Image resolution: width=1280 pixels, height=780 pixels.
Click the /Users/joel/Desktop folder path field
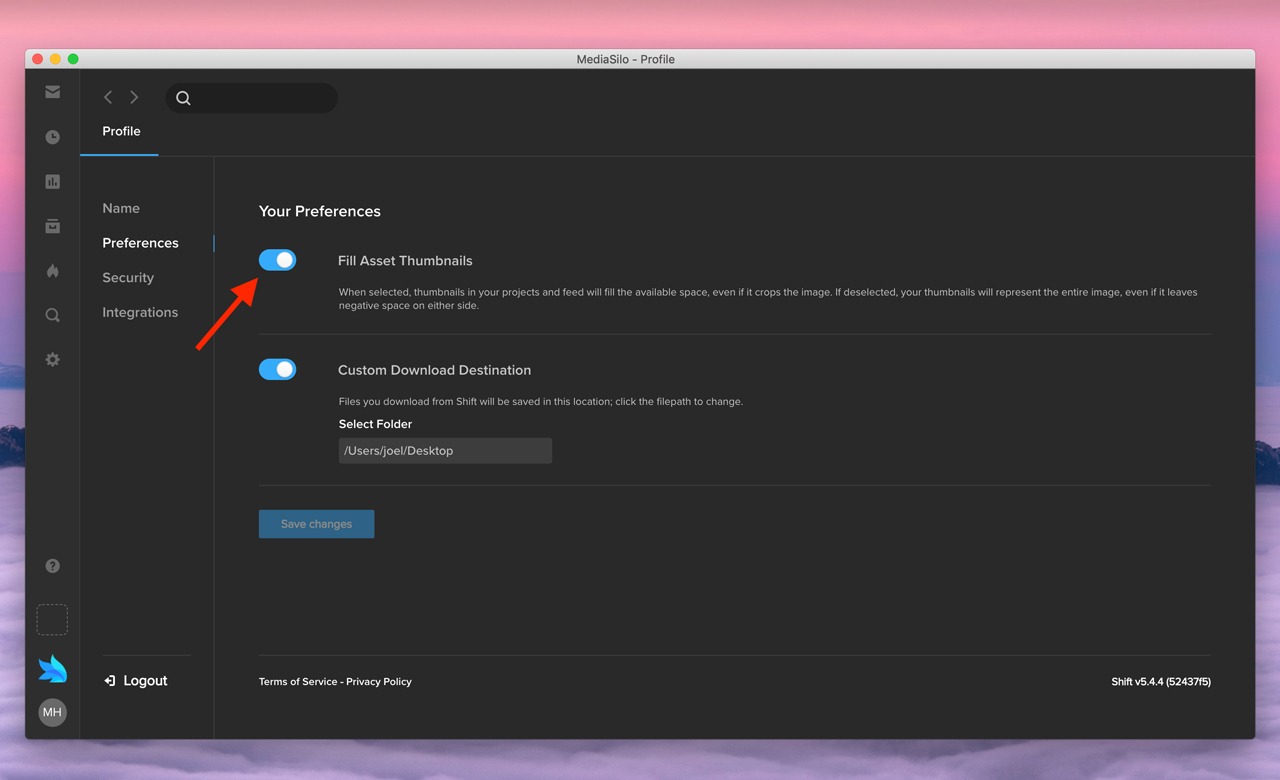coord(445,451)
